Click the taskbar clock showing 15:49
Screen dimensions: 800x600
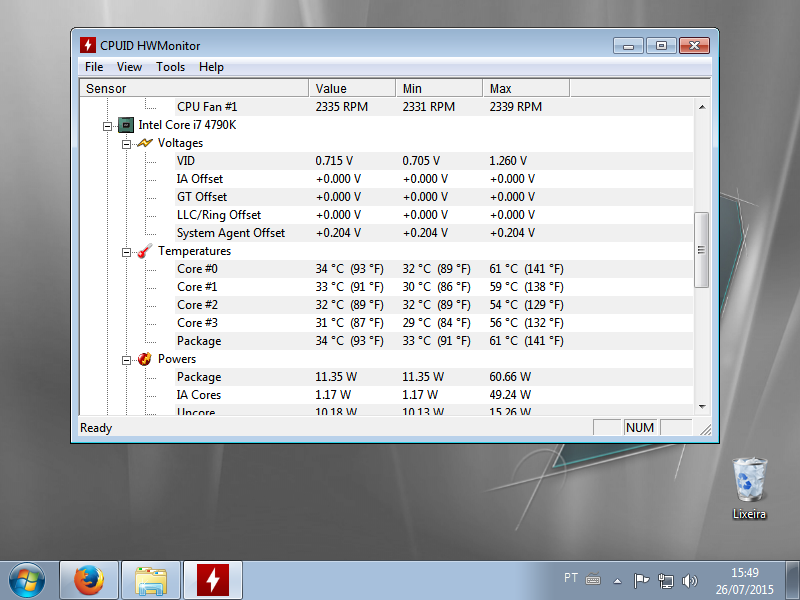click(x=744, y=581)
